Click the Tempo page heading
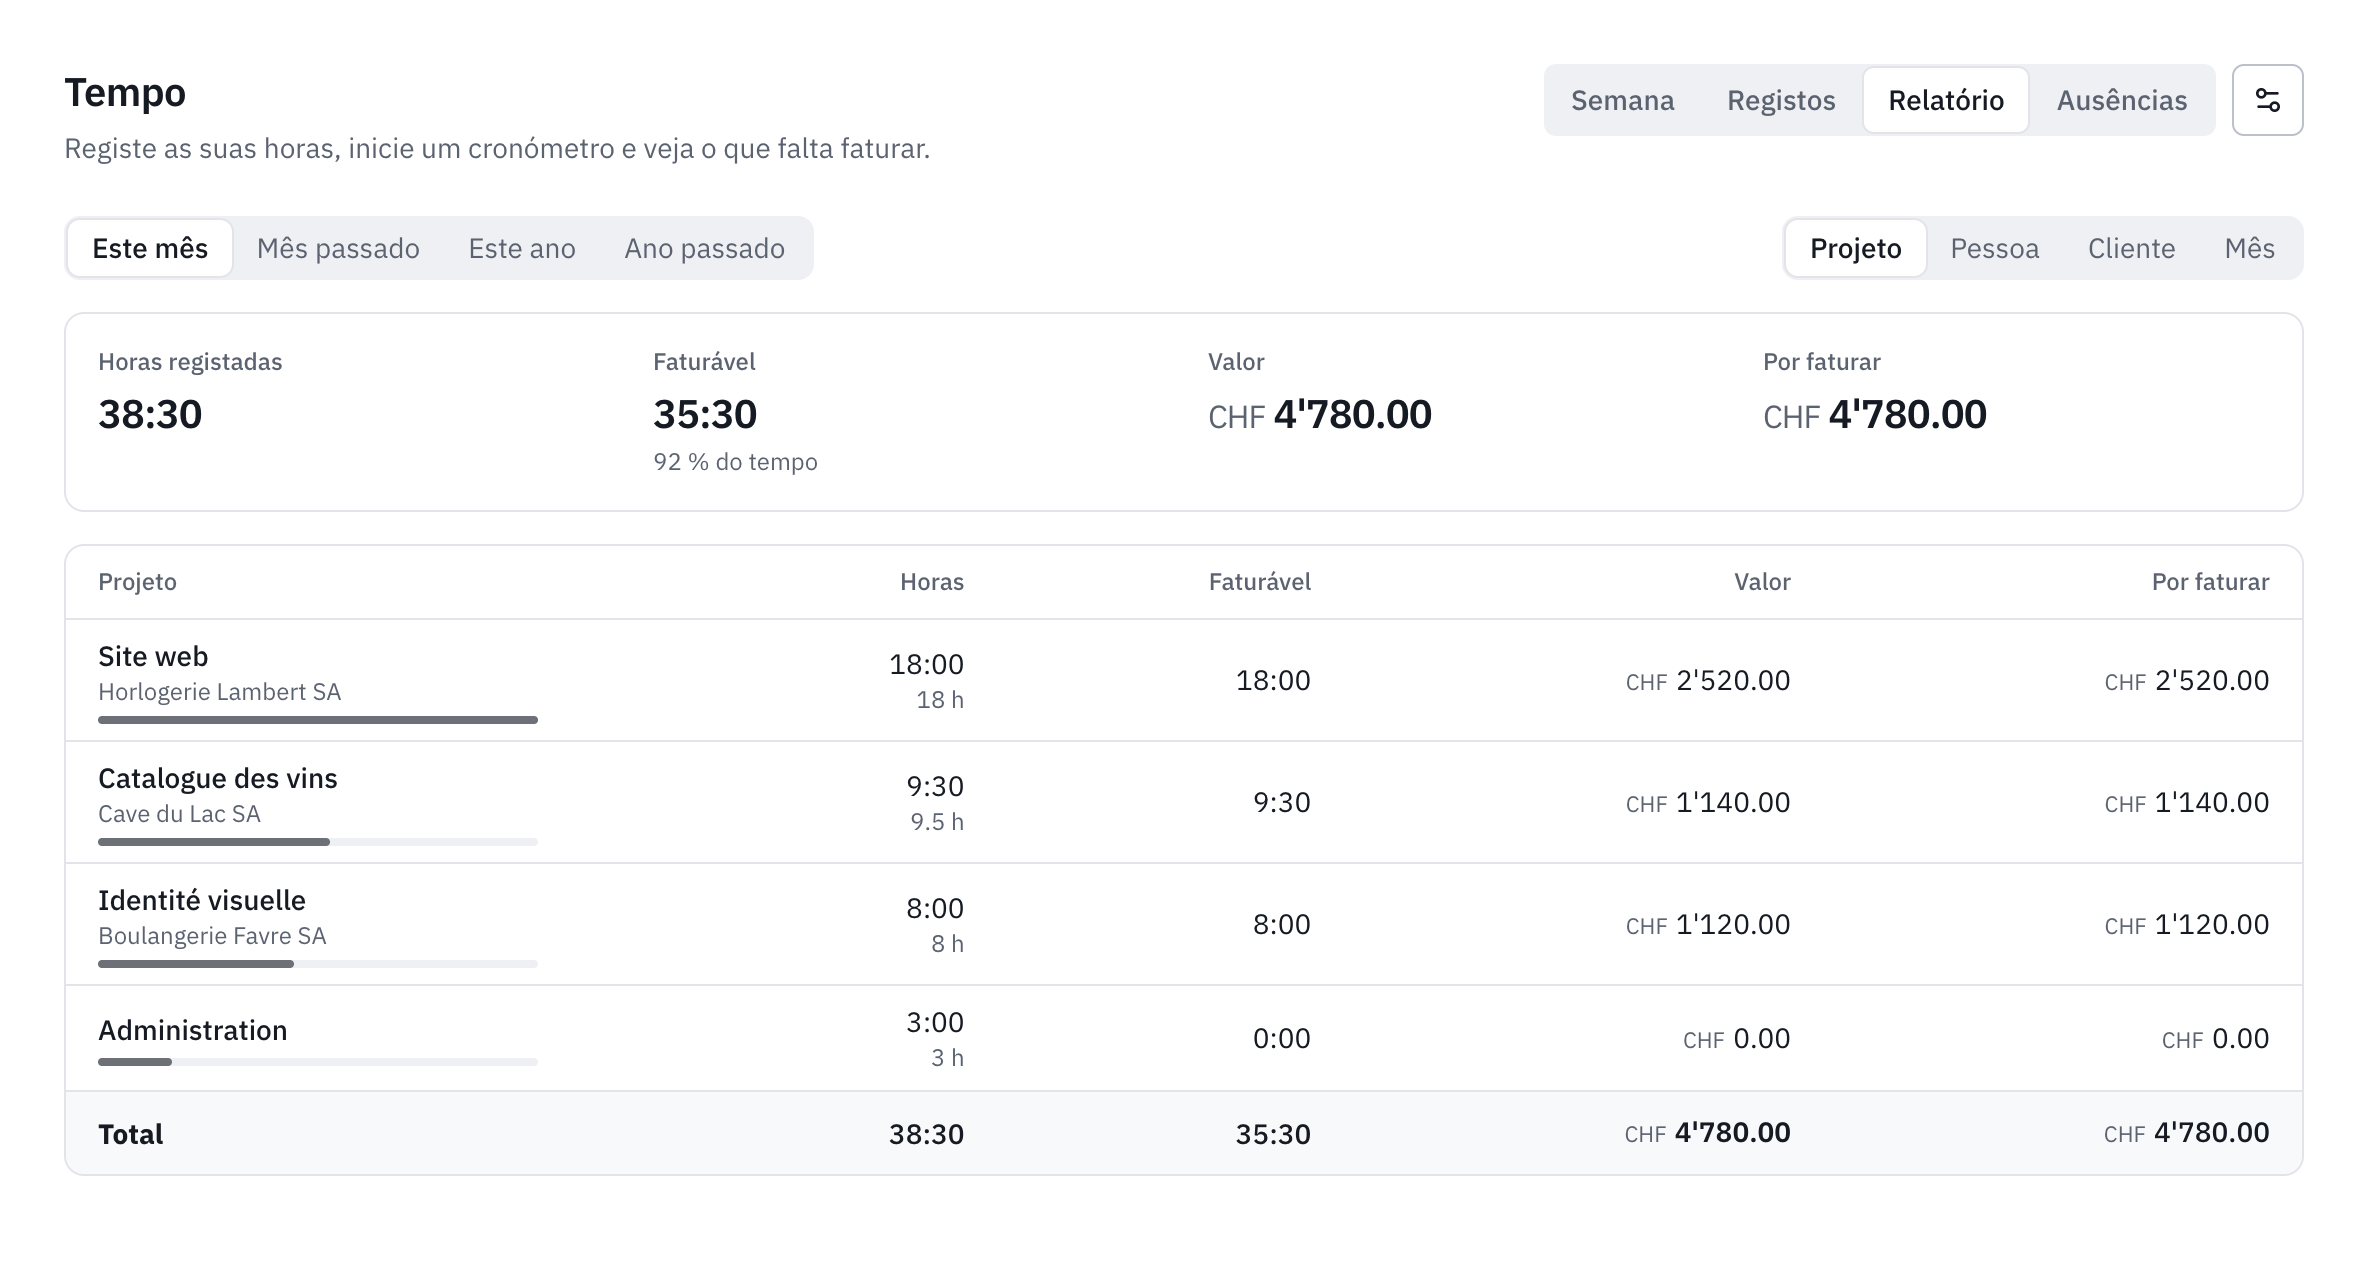This screenshot has height=1280, width=2368. 125,93
